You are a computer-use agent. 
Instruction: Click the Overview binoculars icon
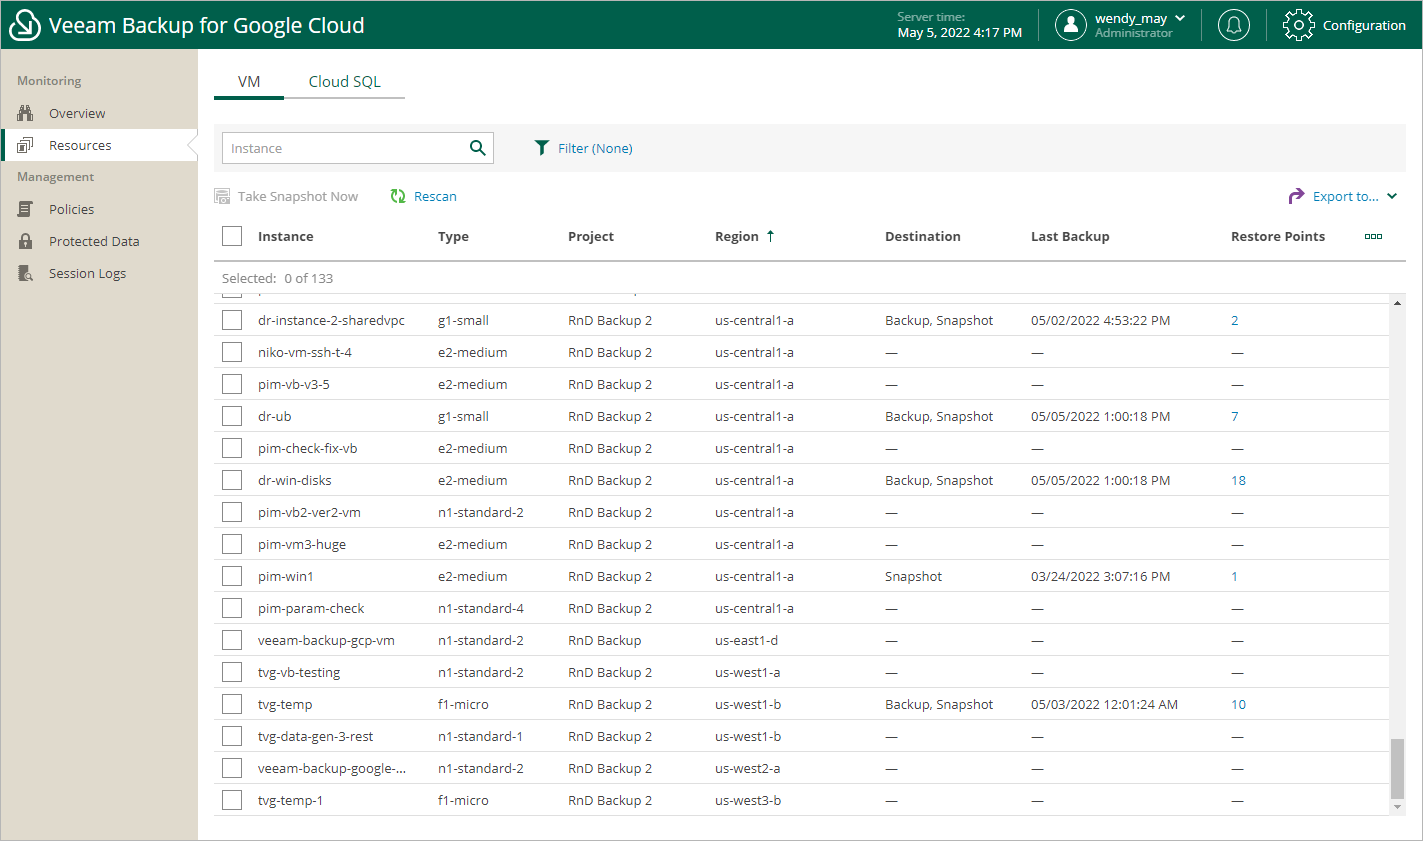(x=26, y=113)
